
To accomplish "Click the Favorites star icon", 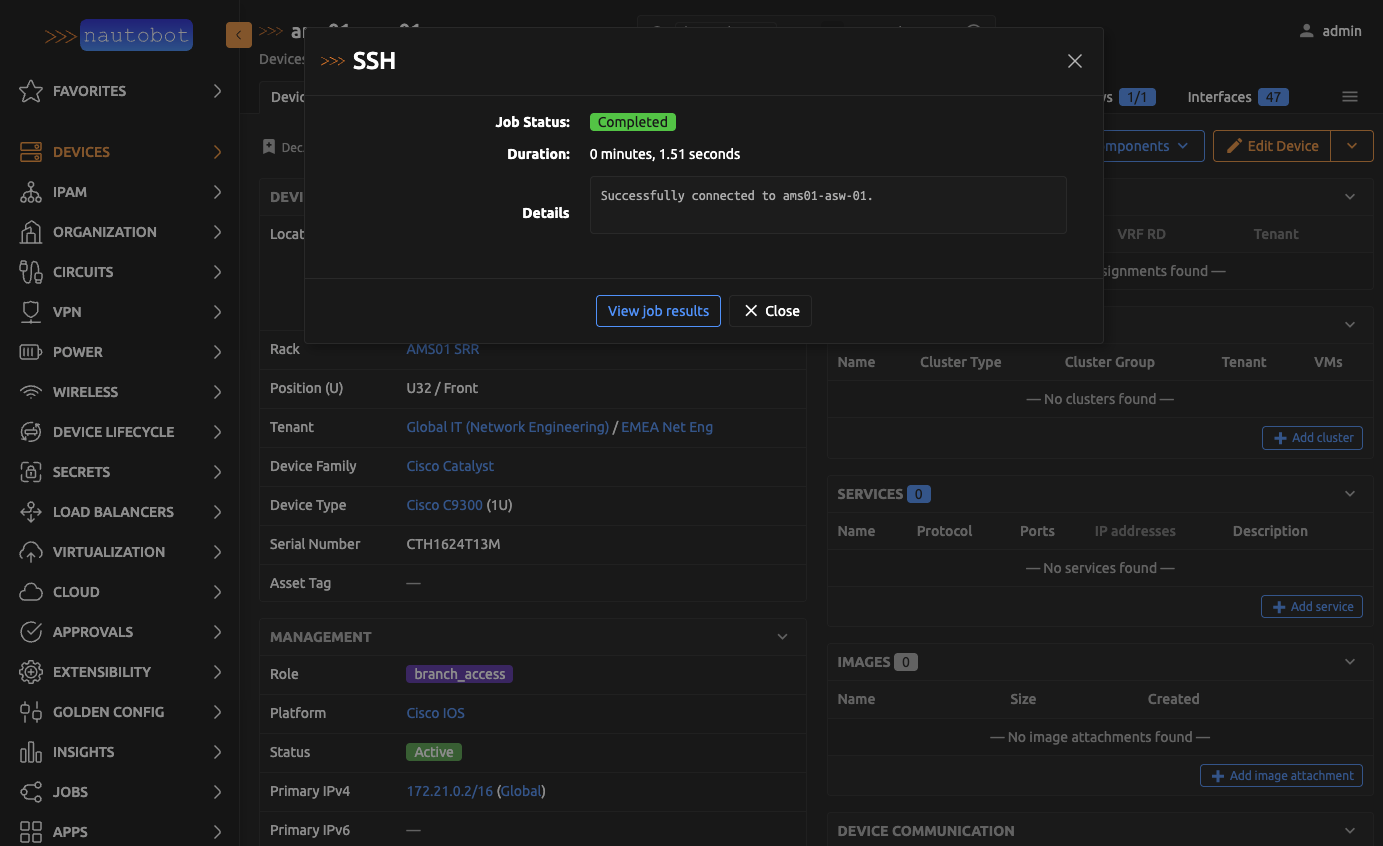I will (31, 91).
